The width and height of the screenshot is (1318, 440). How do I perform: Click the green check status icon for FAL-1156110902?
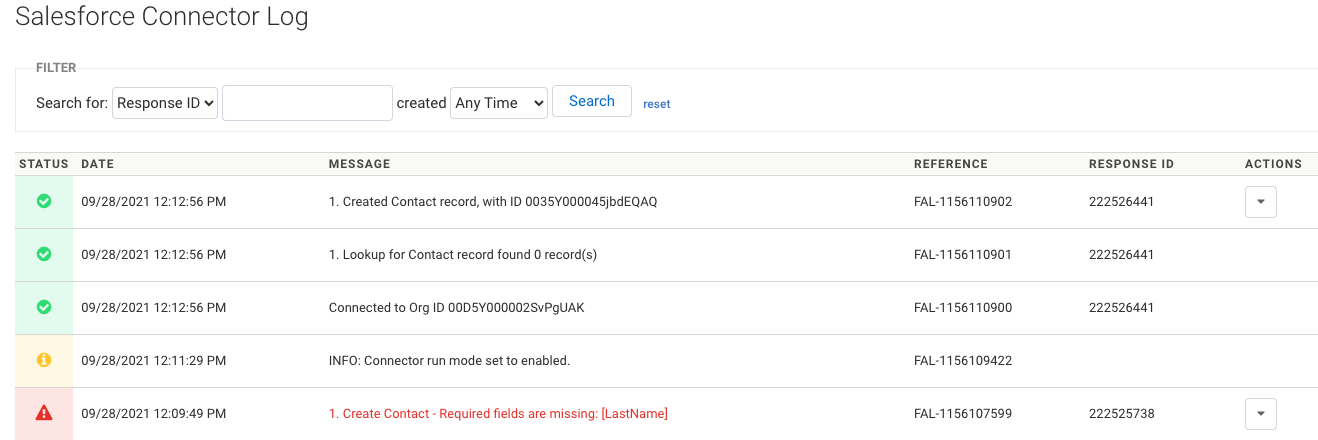pos(44,201)
